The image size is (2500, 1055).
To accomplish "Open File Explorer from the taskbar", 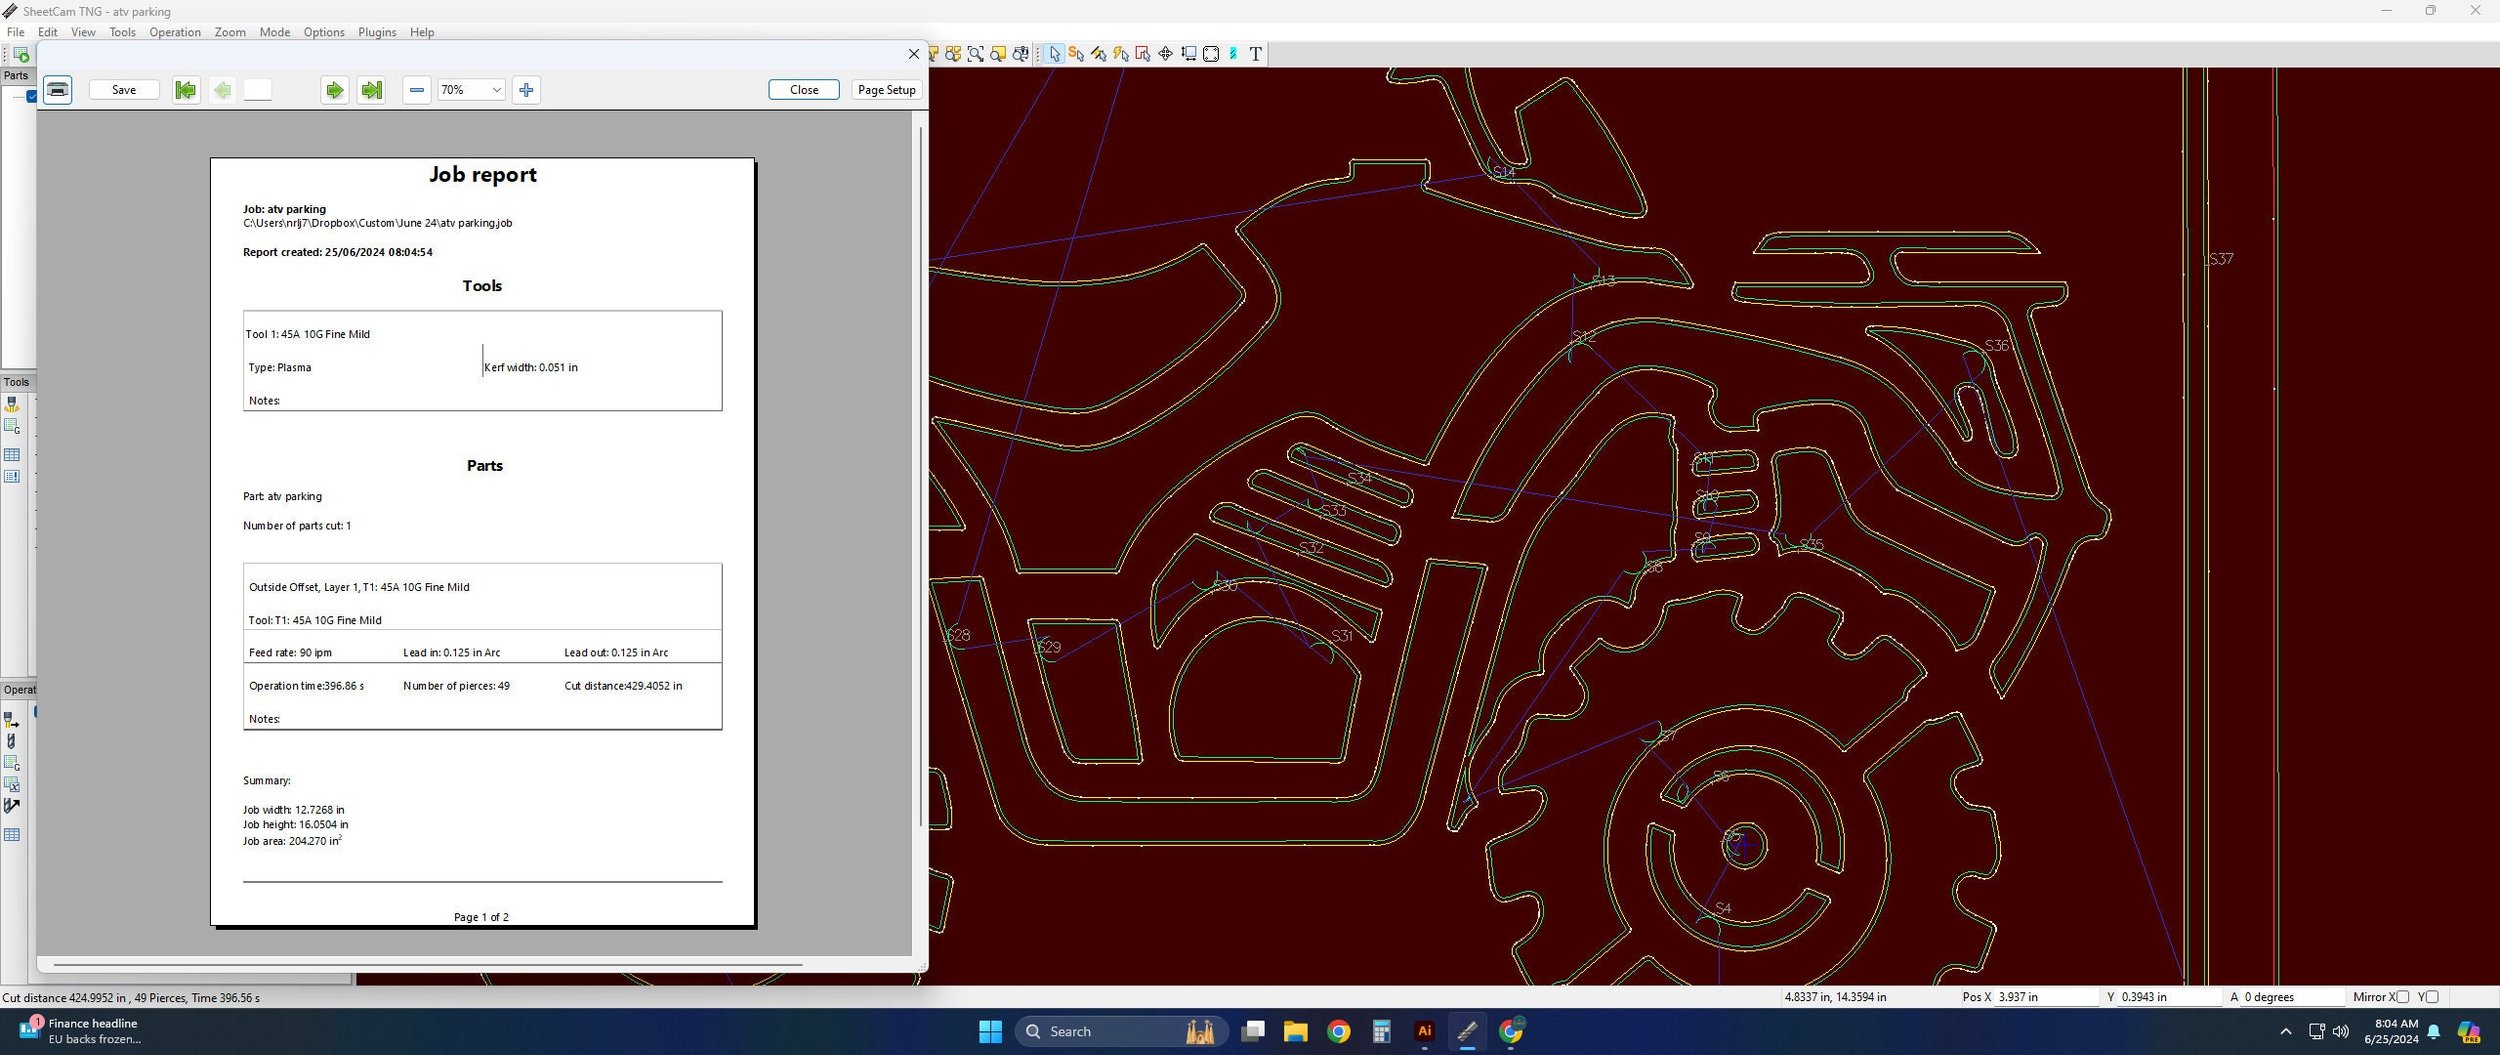I will 1295,1032.
